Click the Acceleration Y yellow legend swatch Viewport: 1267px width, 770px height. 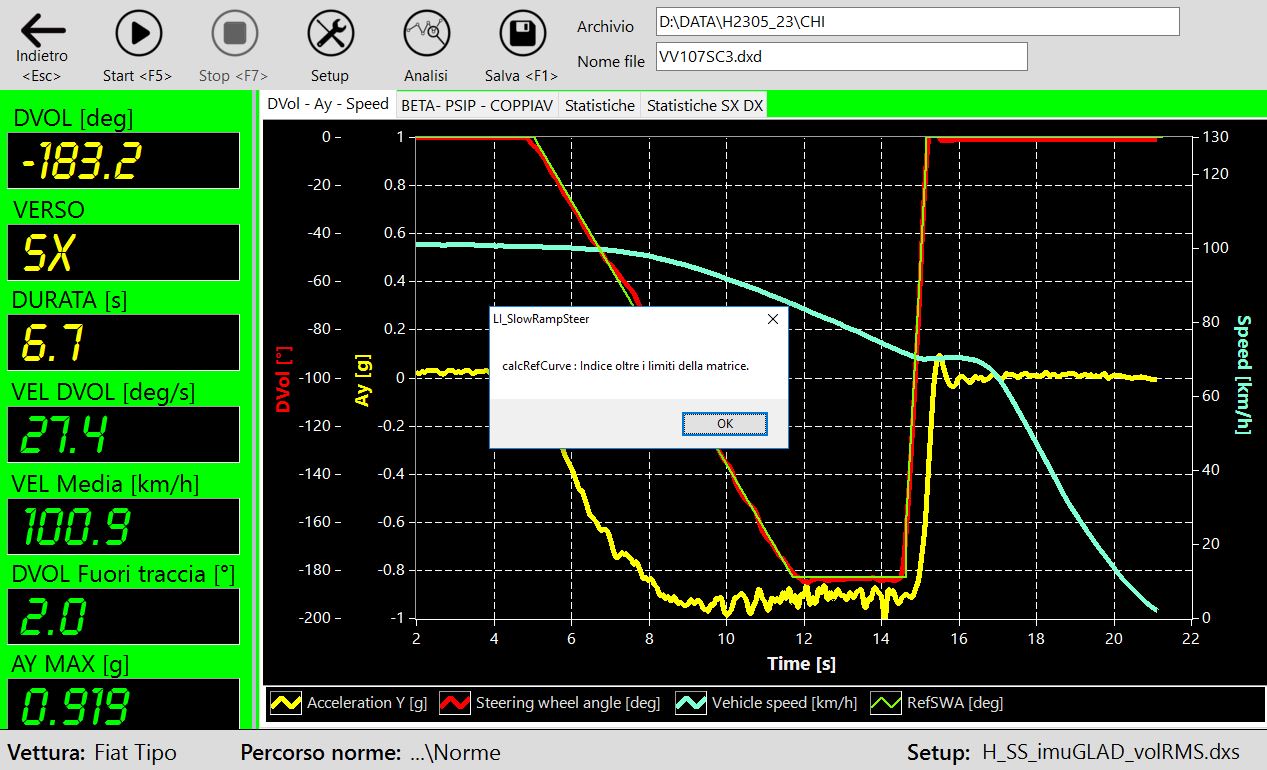click(x=287, y=703)
